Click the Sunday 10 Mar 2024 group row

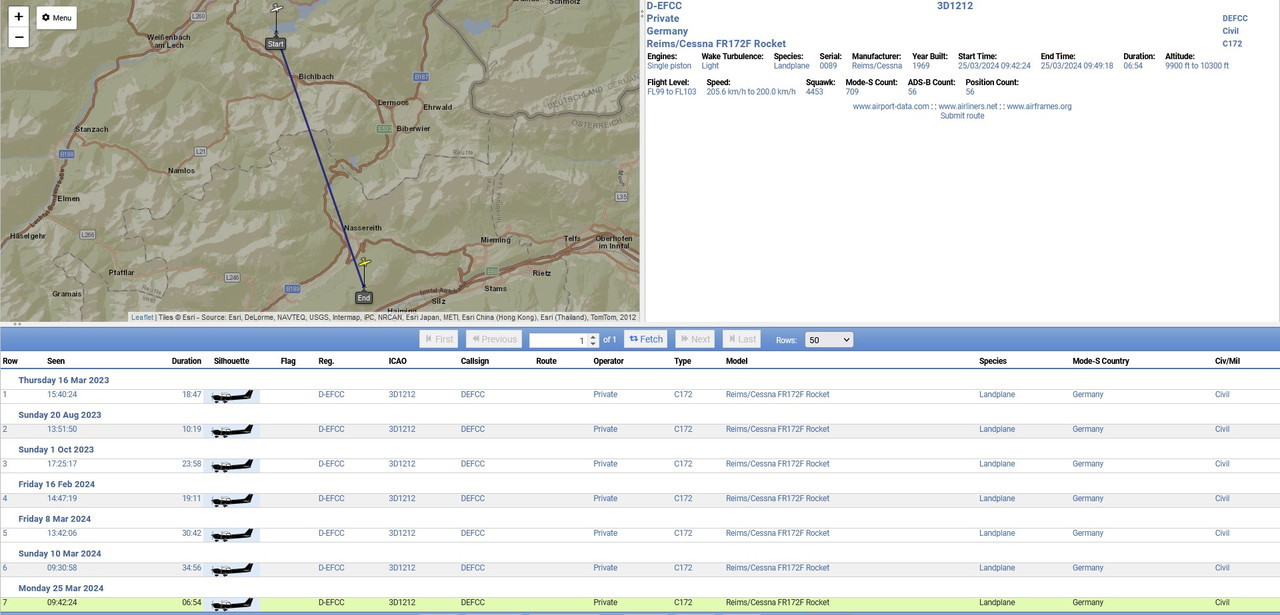click(x=640, y=553)
